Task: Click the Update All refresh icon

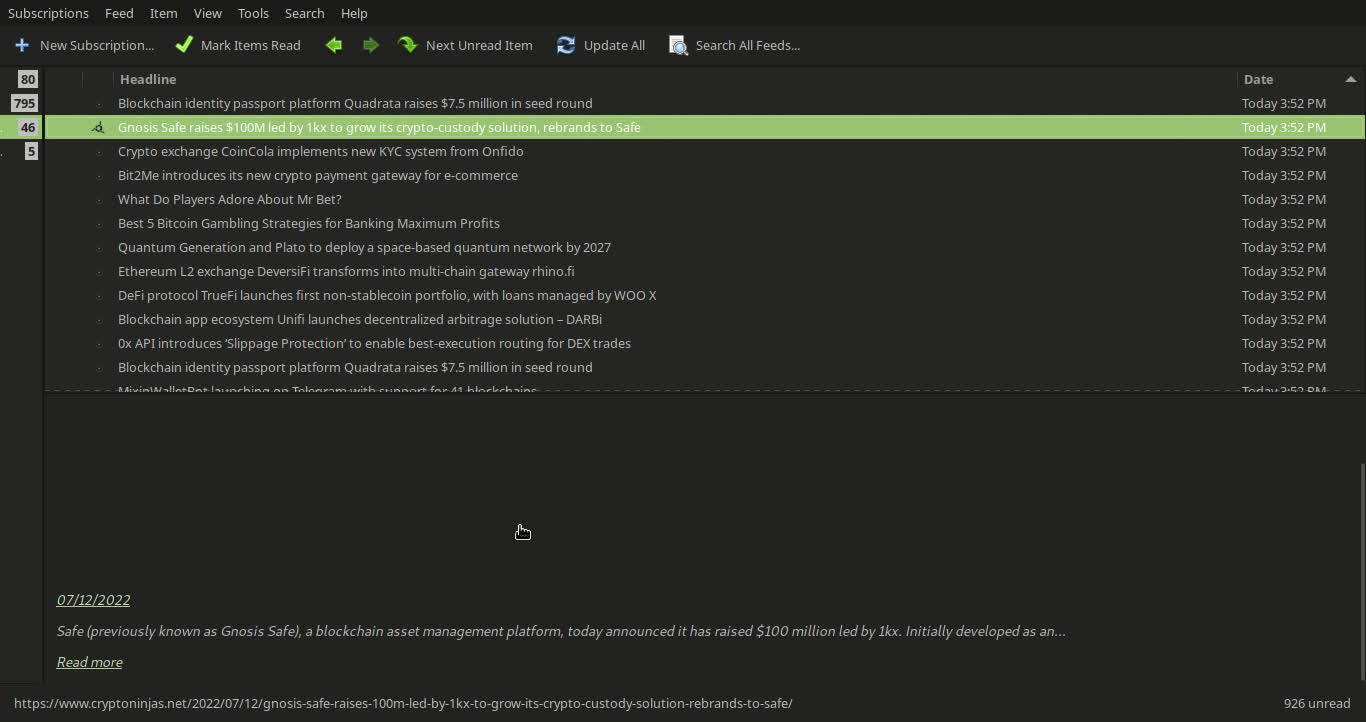Action: (566, 45)
